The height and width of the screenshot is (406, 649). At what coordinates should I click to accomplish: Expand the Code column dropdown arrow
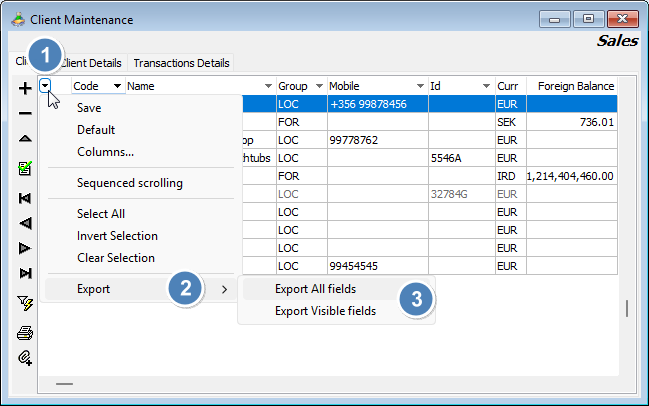[117, 87]
